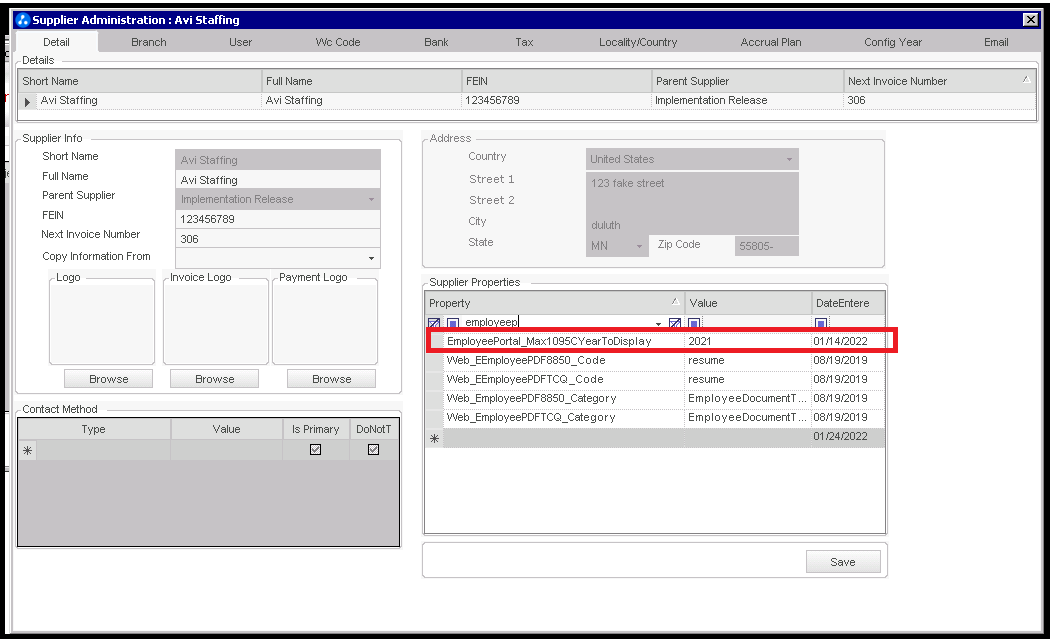
Task: Click the Next Invoice Number sort indicator
Action: [x=1026, y=79]
